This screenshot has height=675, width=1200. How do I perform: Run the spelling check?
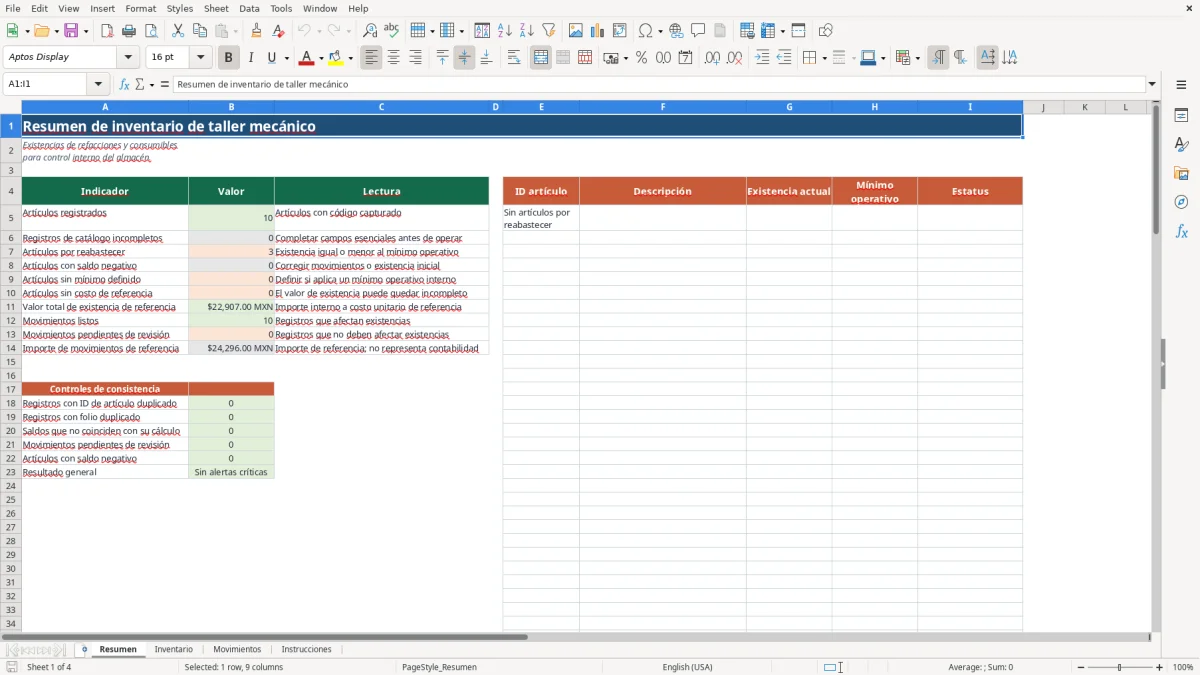coord(392,31)
